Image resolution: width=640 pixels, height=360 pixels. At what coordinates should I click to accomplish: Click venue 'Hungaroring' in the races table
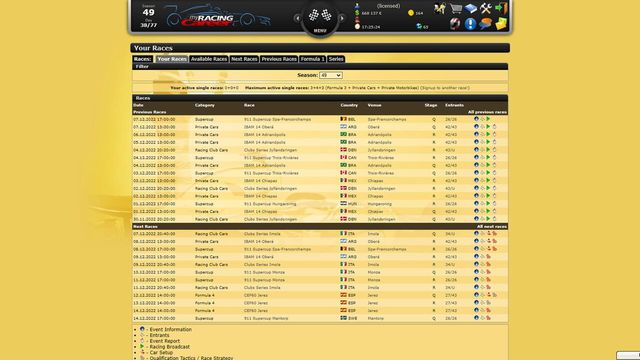pos(380,204)
